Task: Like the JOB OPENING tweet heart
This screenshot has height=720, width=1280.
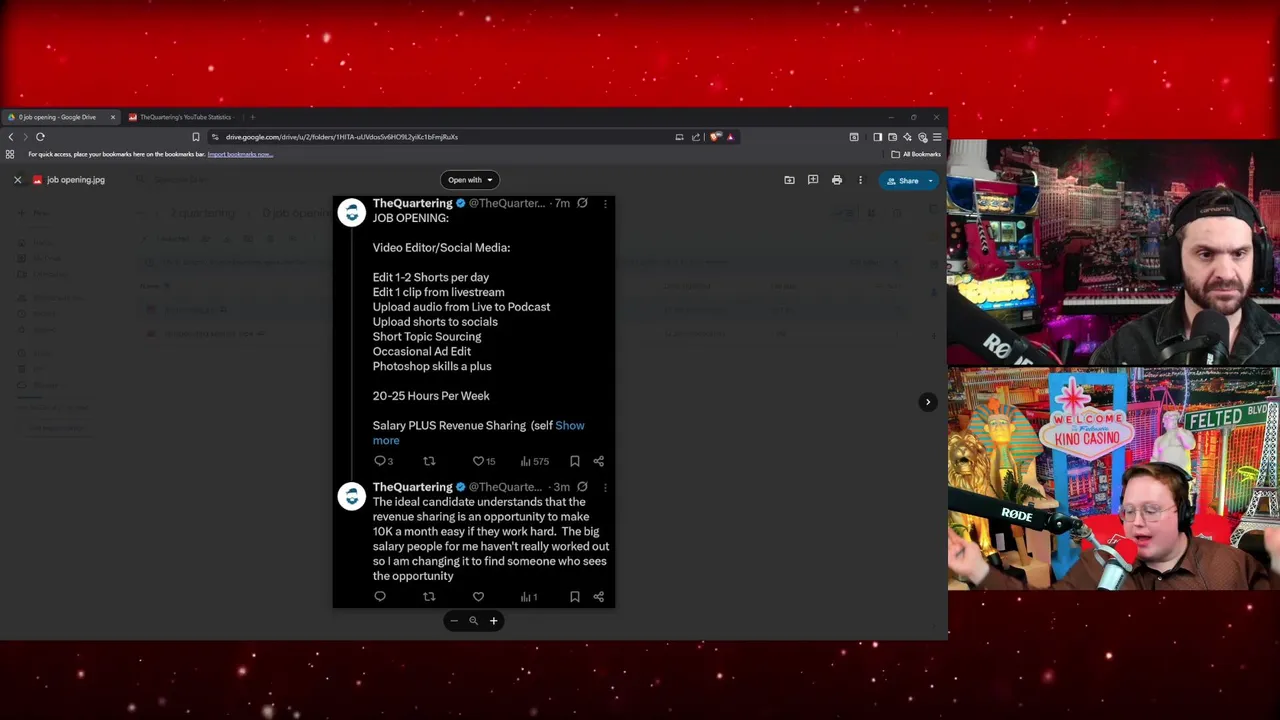Action: (x=478, y=461)
